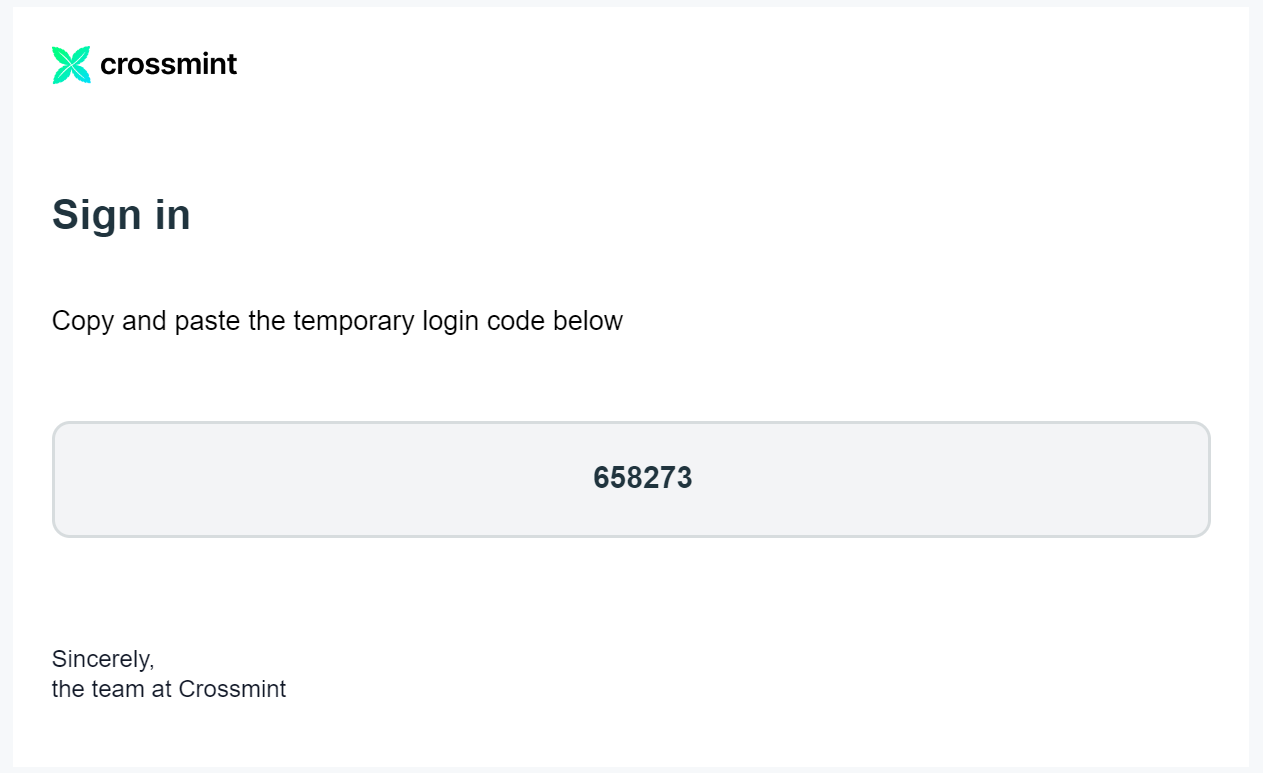Screen dimensions: 1263x773
Task: Click the word "Crossmint" in the signature
Action: (x=232, y=689)
